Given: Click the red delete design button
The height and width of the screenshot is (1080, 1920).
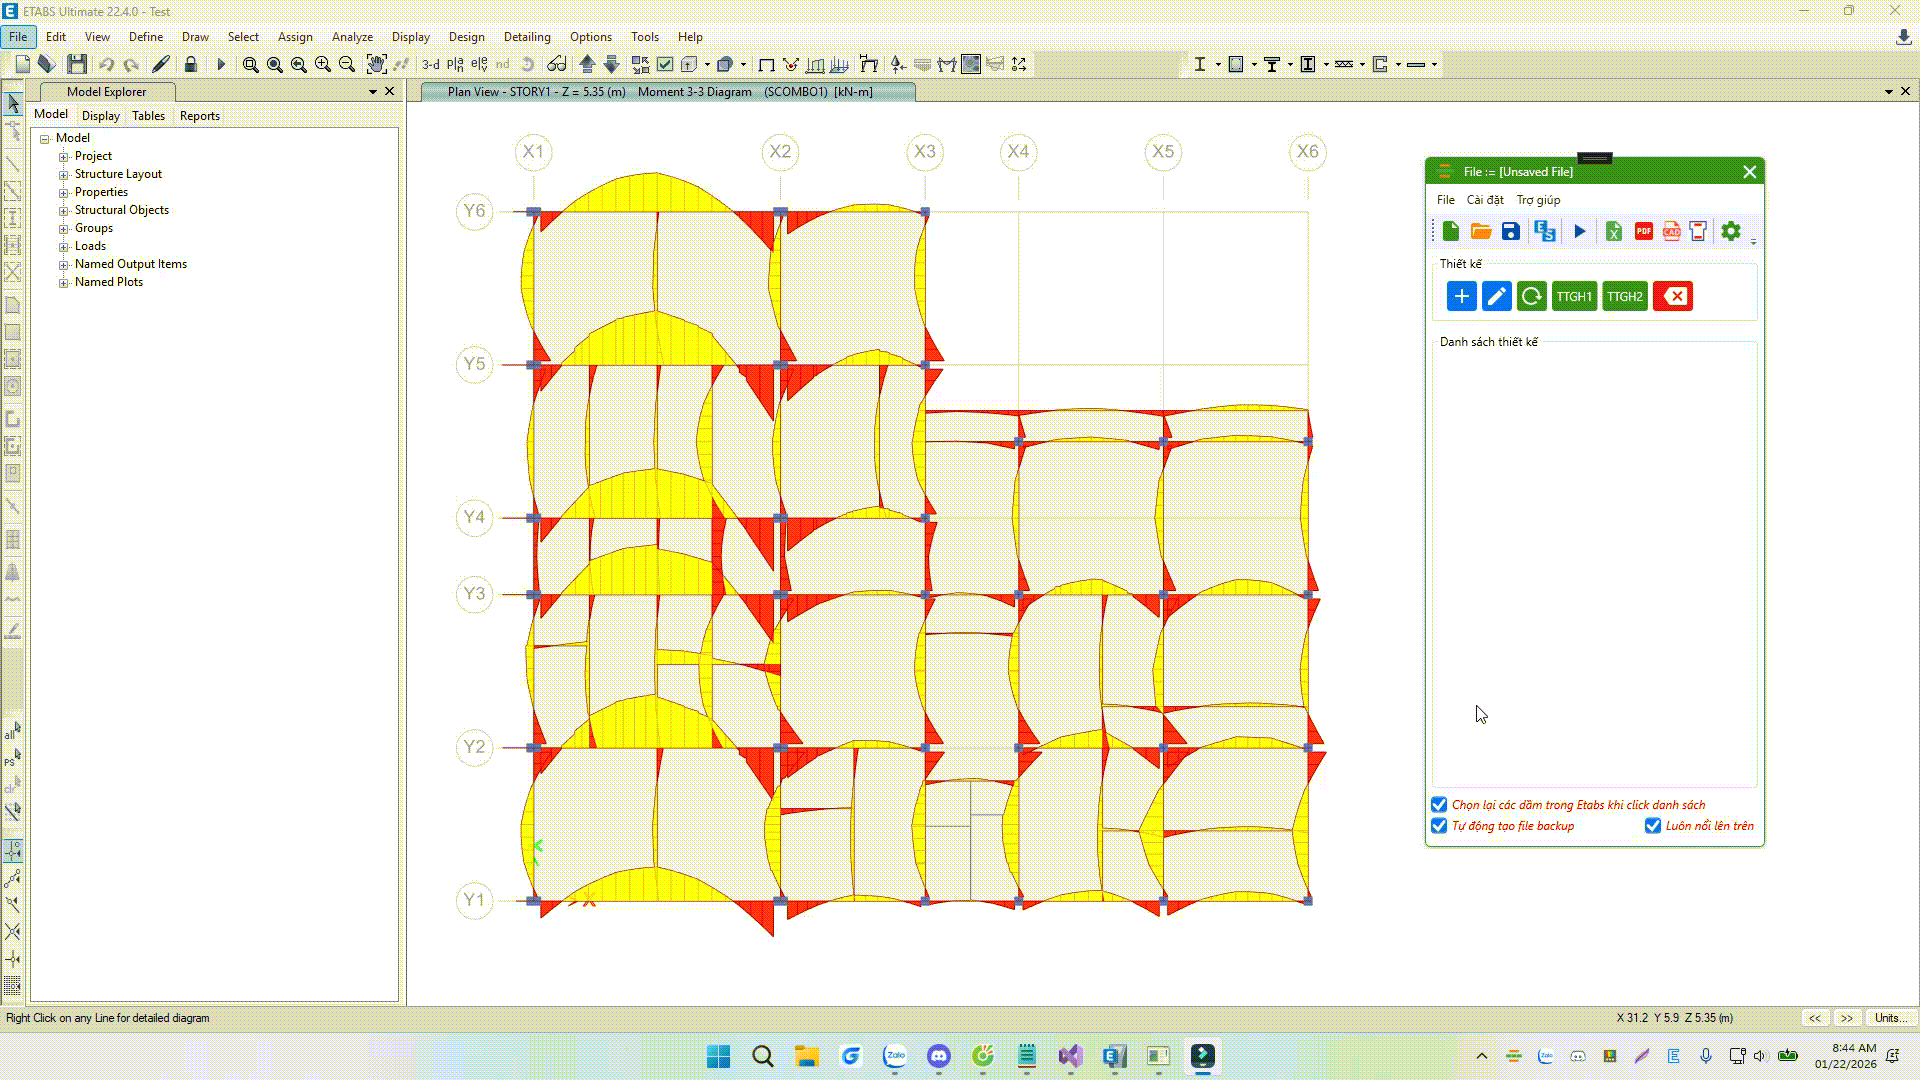Looking at the screenshot, I should pyautogui.click(x=1672, y=296).
